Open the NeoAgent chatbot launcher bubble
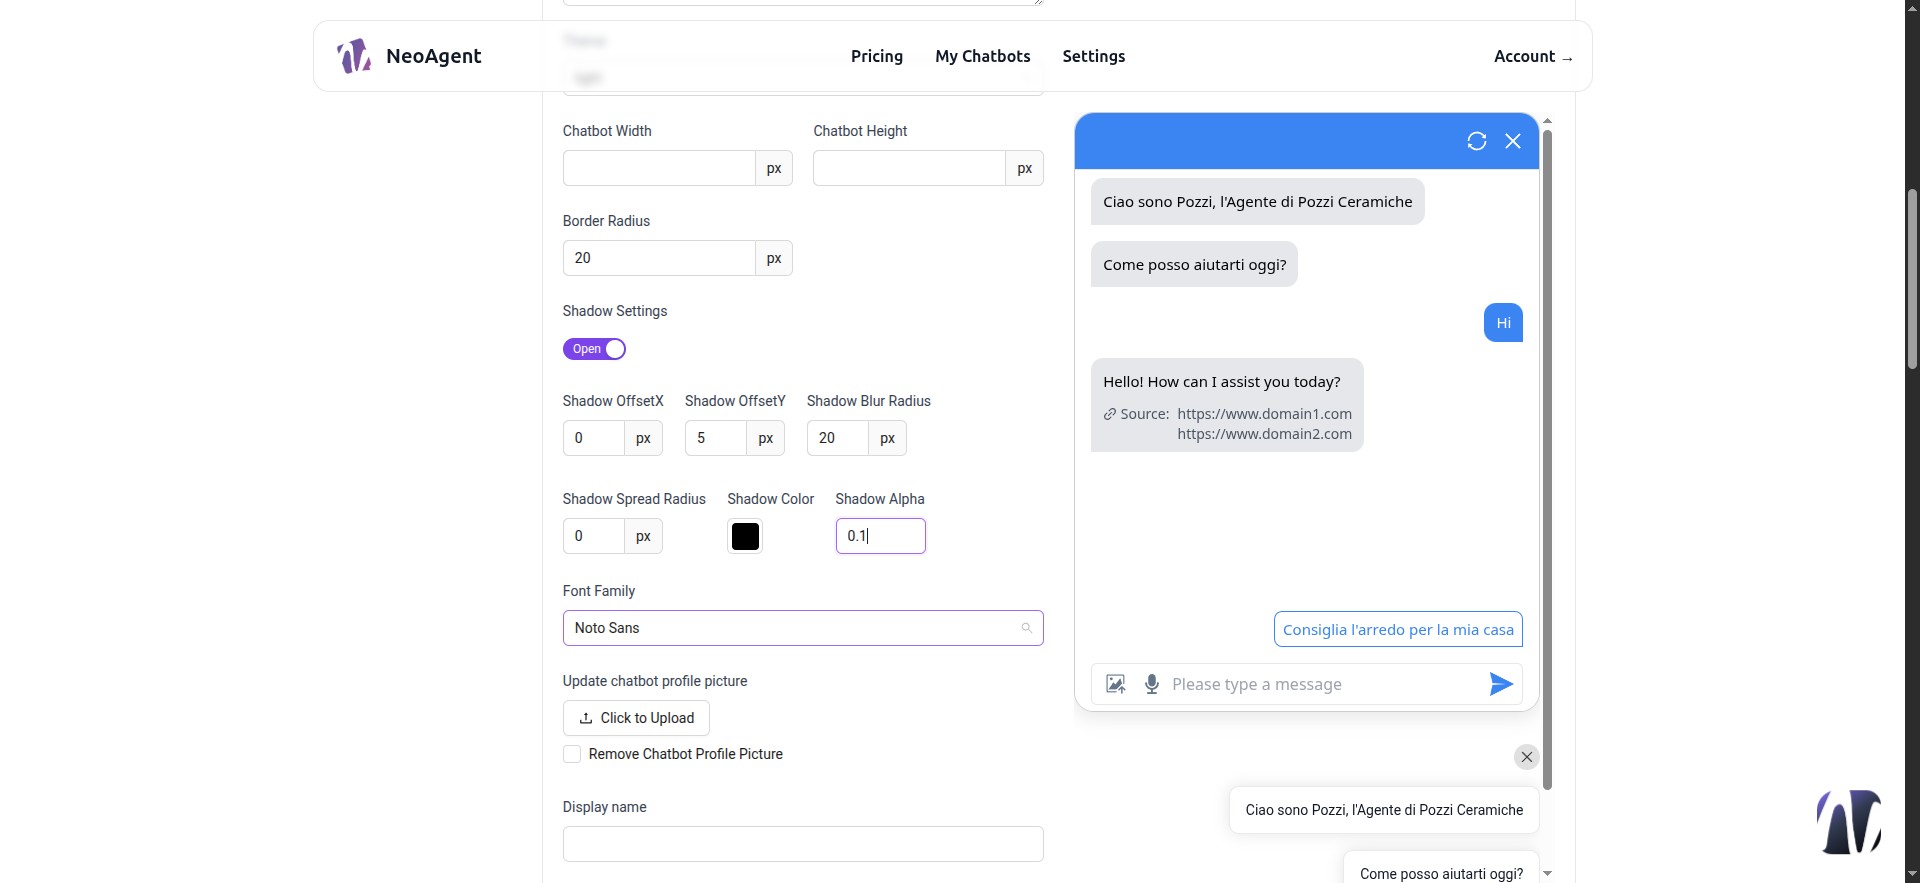The height and width of the screenshot is (883, 1920). point(1849,822)
